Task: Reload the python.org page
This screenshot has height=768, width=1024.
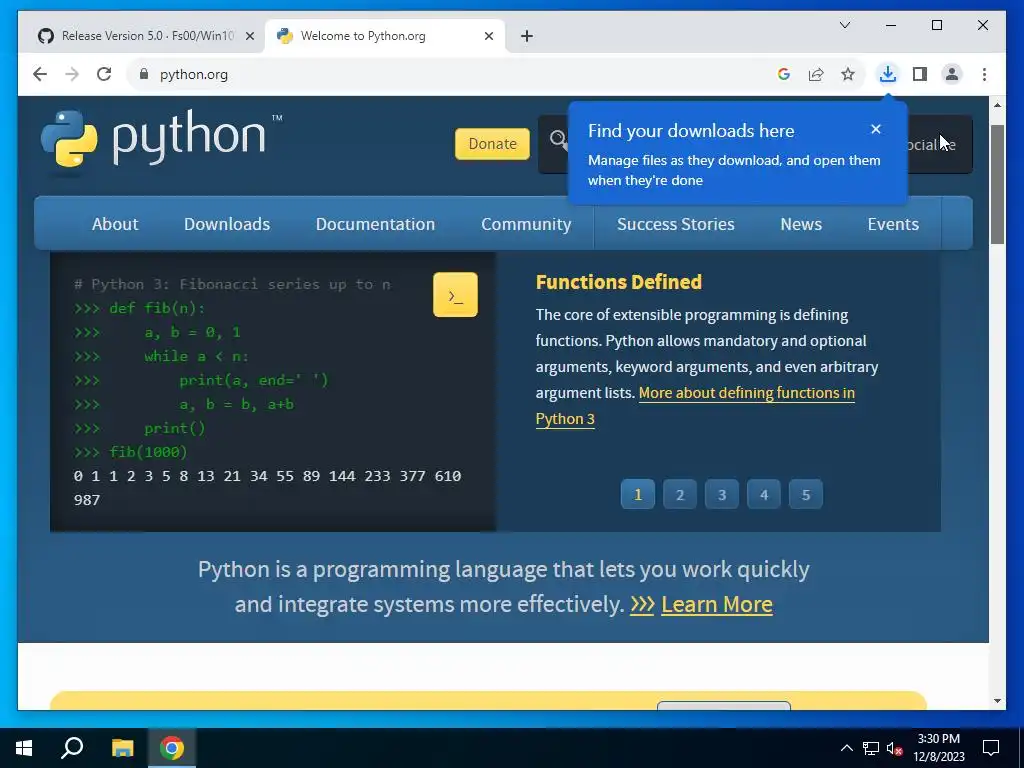Action: tap(104, 74)
